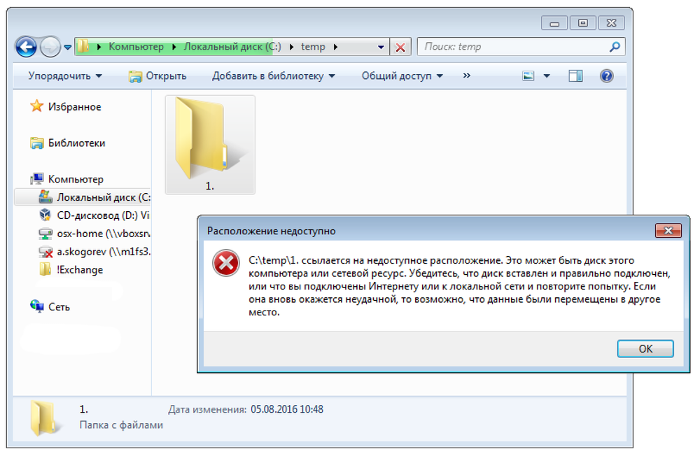The width and height of the screenshot is (700, 456).
Task: Select Компьютер in navigation pane
Action: coord(75,179)
